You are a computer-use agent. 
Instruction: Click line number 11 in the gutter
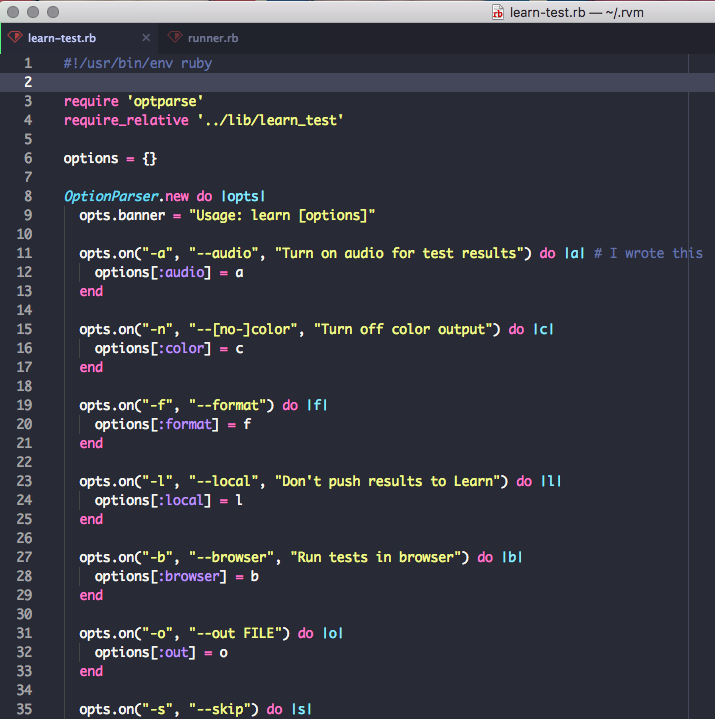click(x=26, y=253)
